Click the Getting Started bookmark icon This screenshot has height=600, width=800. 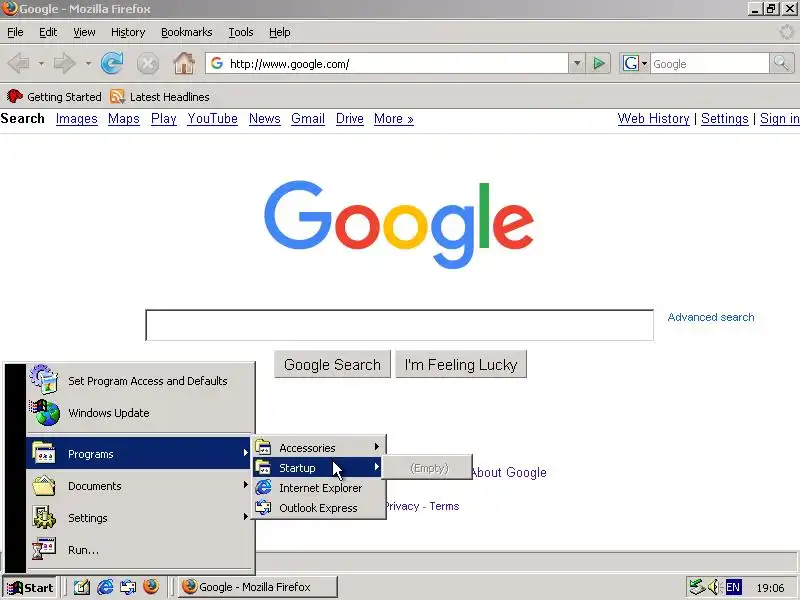coord(15,96)
